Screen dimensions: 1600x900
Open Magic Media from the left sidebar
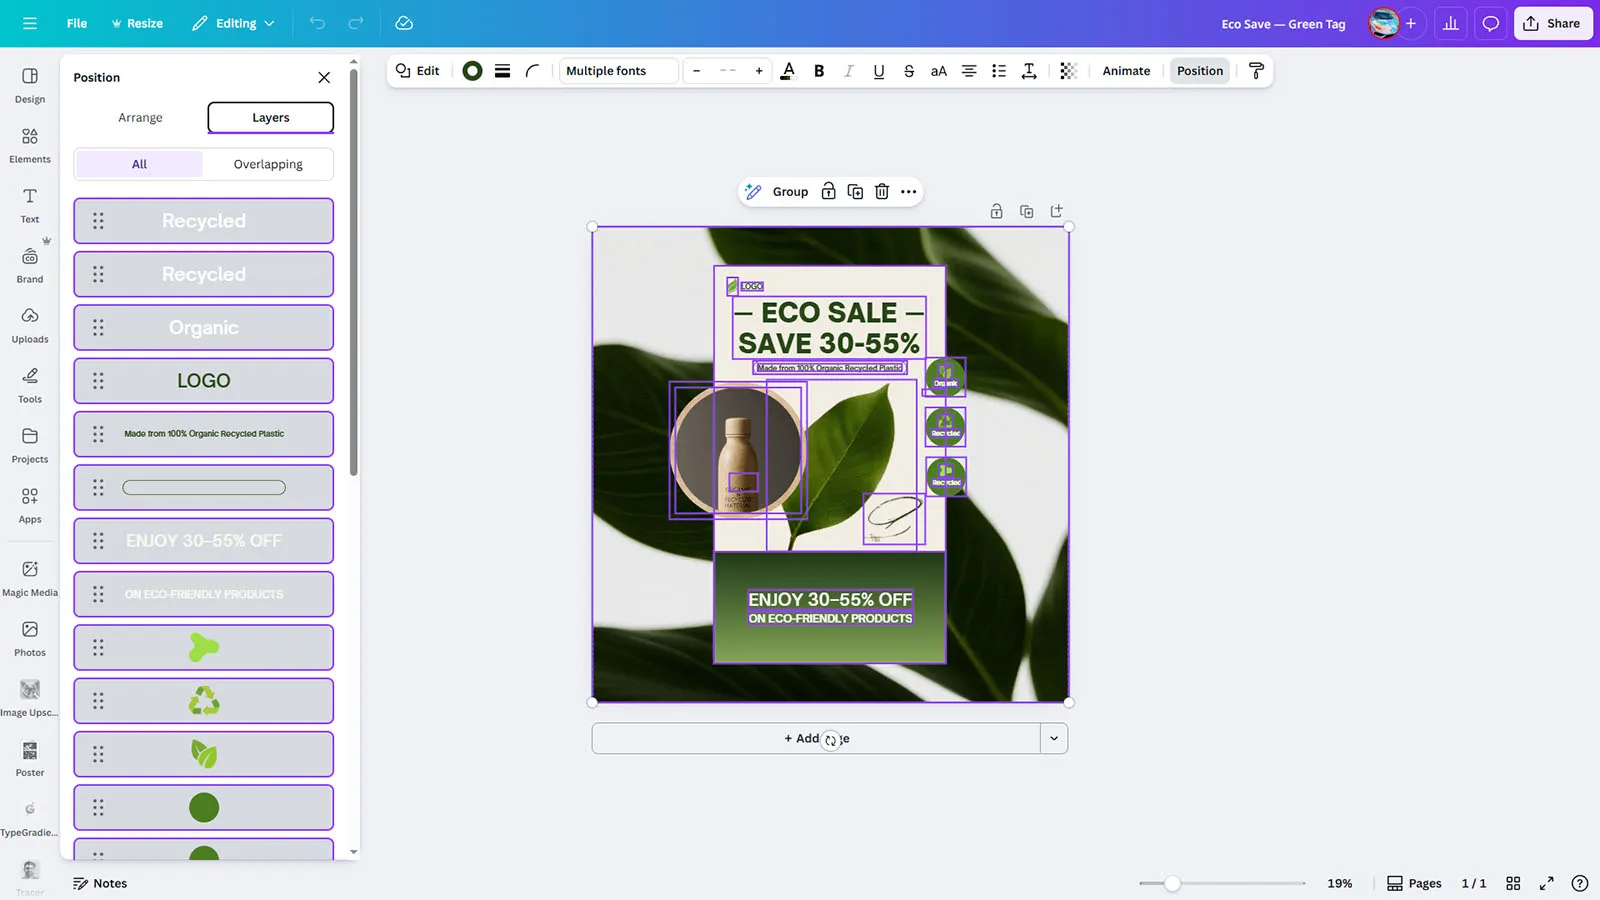(29, 576)
